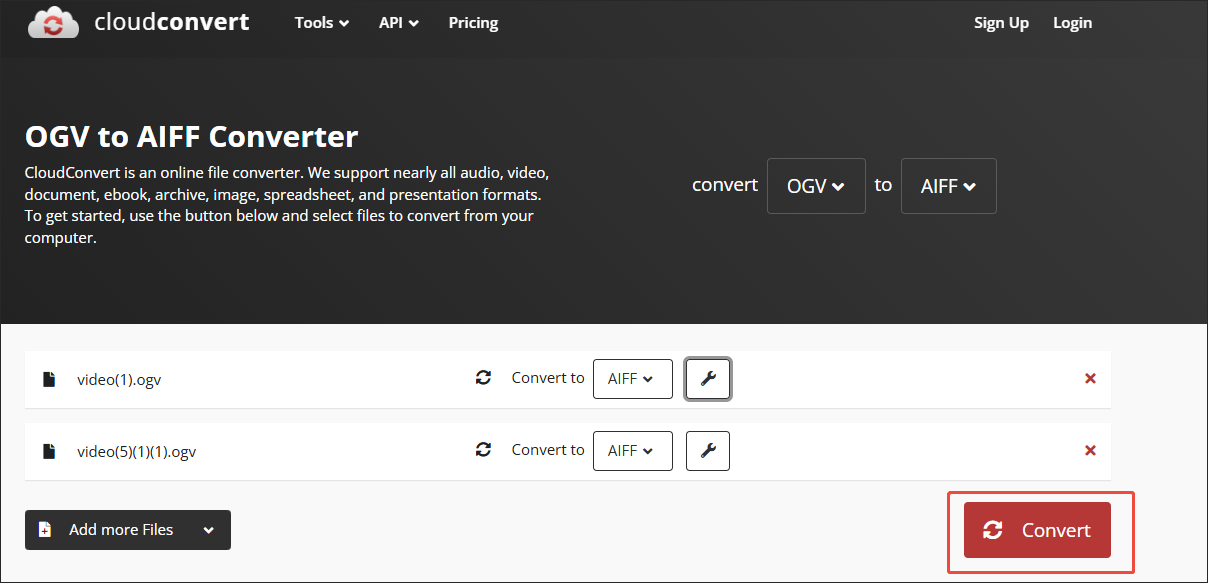Delete video(5)(1)(1).ogv using red X

coord(1090,451)
